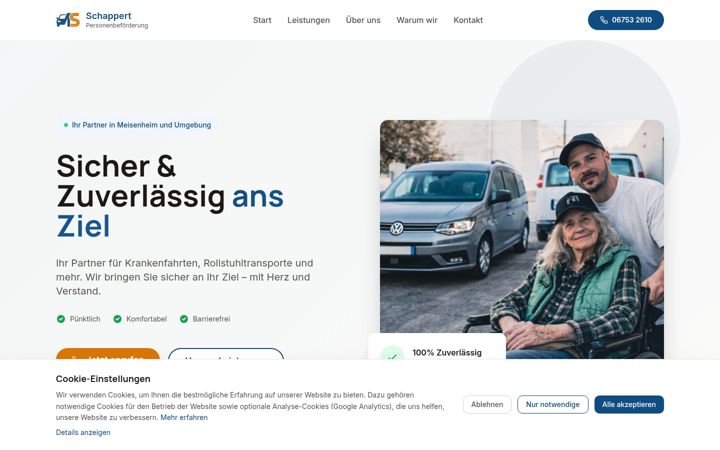The image size is (720, 450).
Task: Select Warum wir in navigation
Action: 417,20
